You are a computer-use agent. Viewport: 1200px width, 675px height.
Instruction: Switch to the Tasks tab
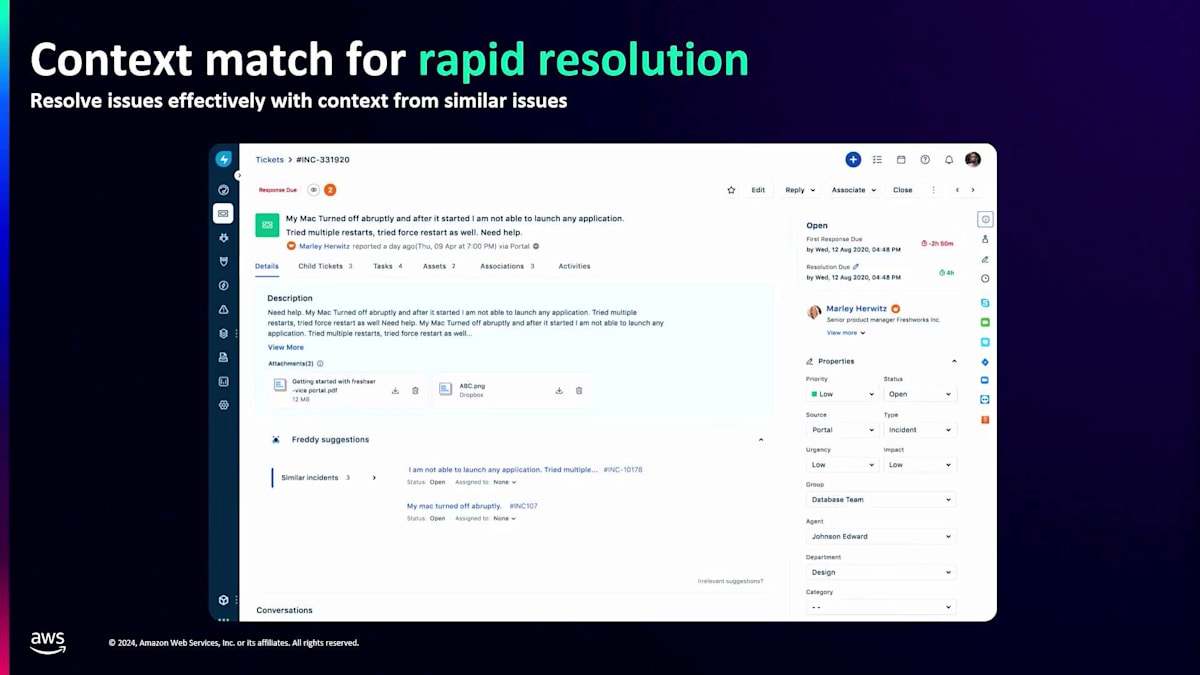(388, 266)
